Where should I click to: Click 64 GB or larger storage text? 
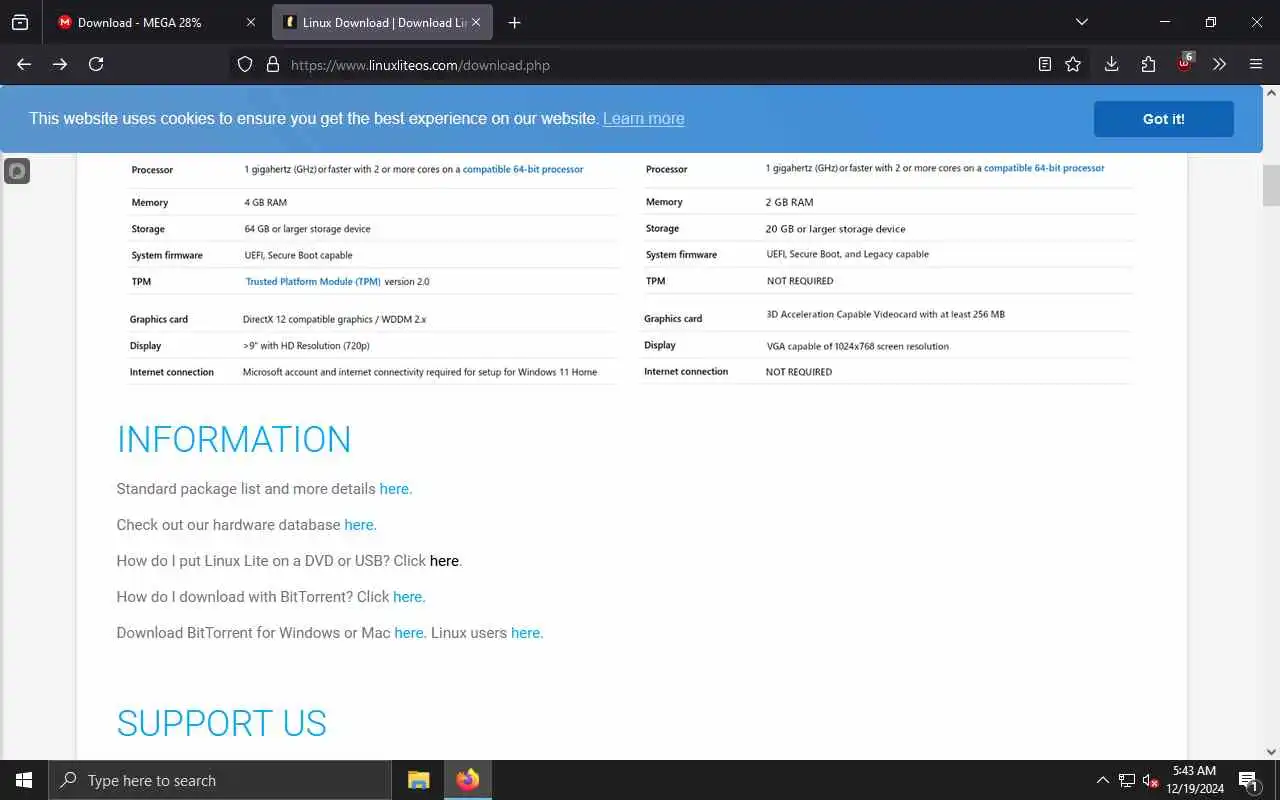tap(307, 229)
